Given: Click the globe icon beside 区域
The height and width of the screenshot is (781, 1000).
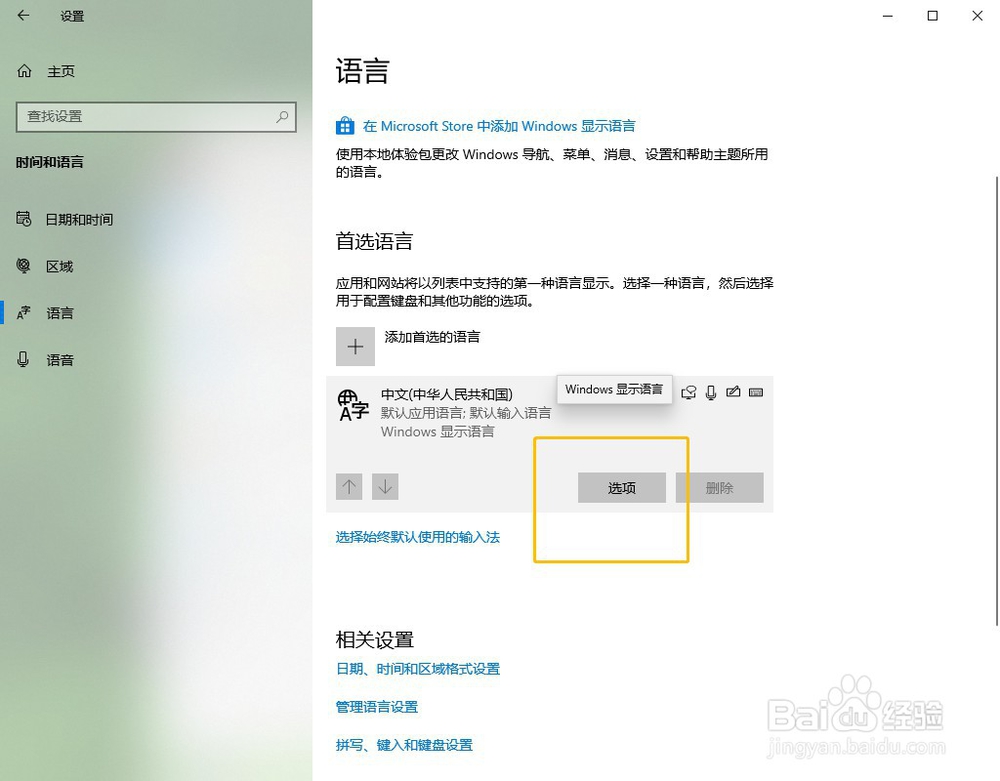Looking at the screenshot, I should coord(24,266).
